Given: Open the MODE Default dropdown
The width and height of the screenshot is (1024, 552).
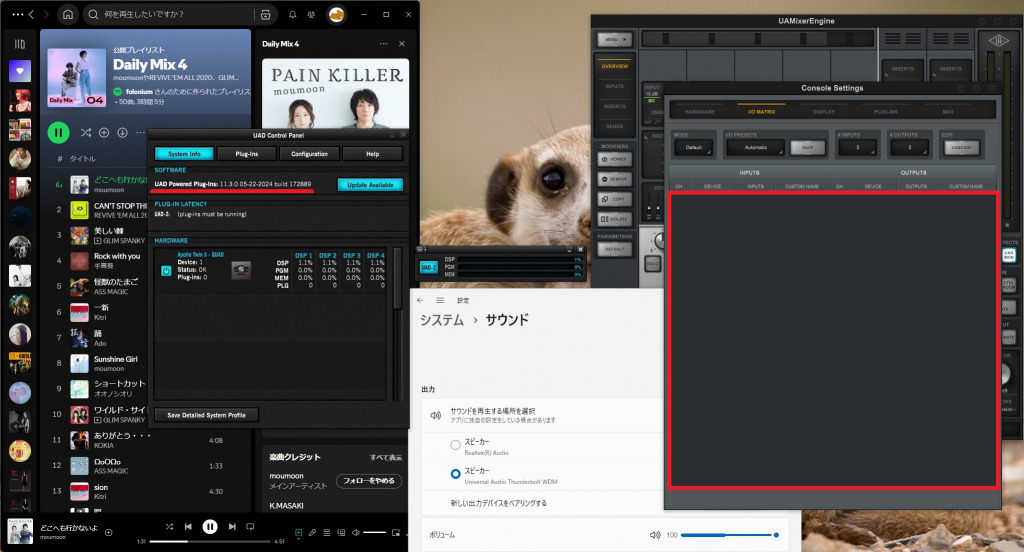Looking at the screenshot, I should [693, 147].
